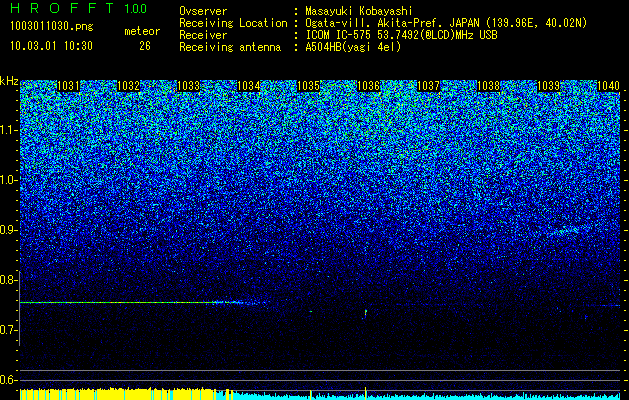Click the 0.8 kHz axis label
The height and width of the screenshot is (400, 629).
coord(8,280)
